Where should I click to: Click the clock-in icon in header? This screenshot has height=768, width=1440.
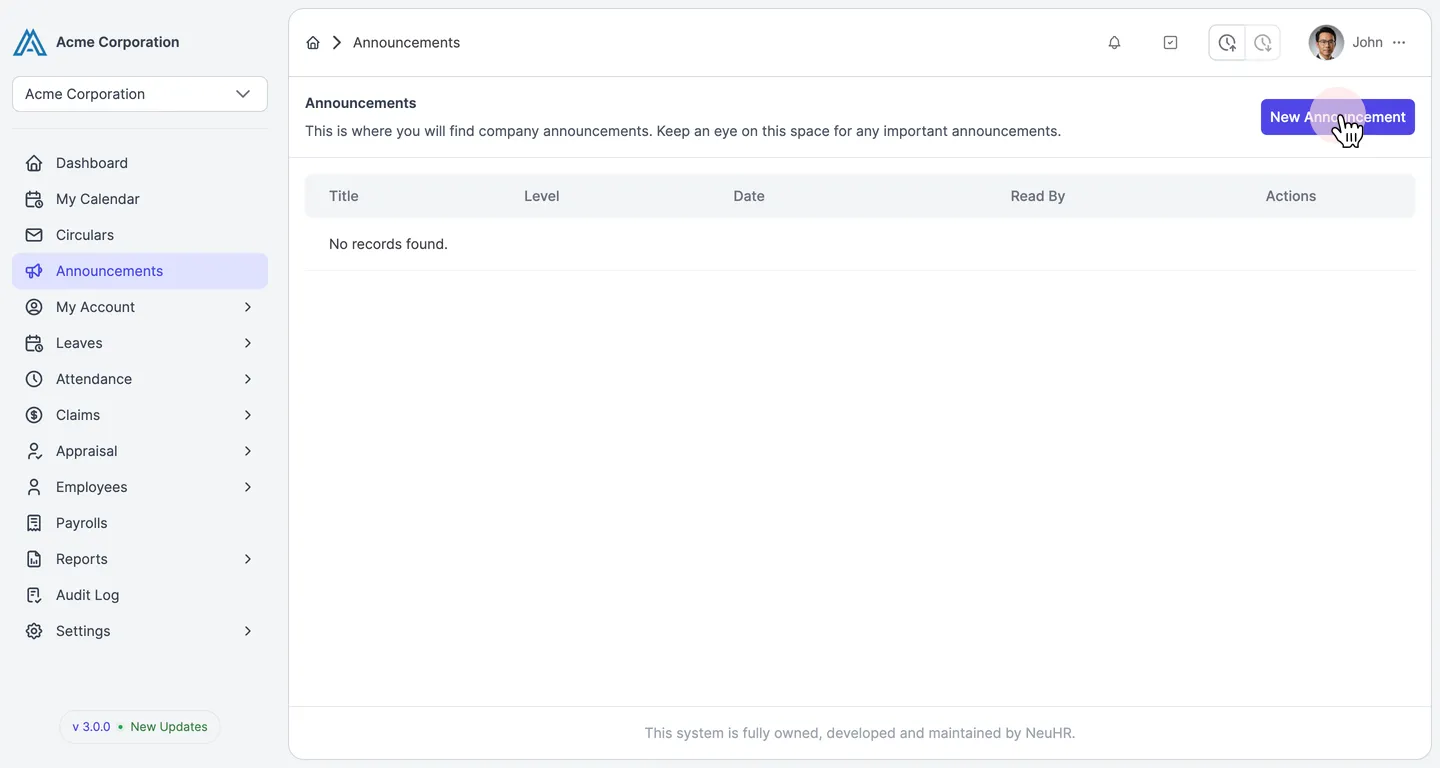click(x=1227, y=43)
